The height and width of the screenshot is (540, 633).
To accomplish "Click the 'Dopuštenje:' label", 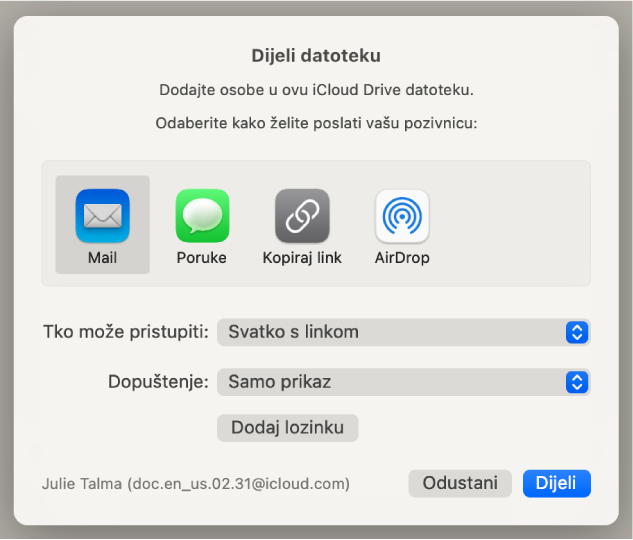I will tap(158, 382).
